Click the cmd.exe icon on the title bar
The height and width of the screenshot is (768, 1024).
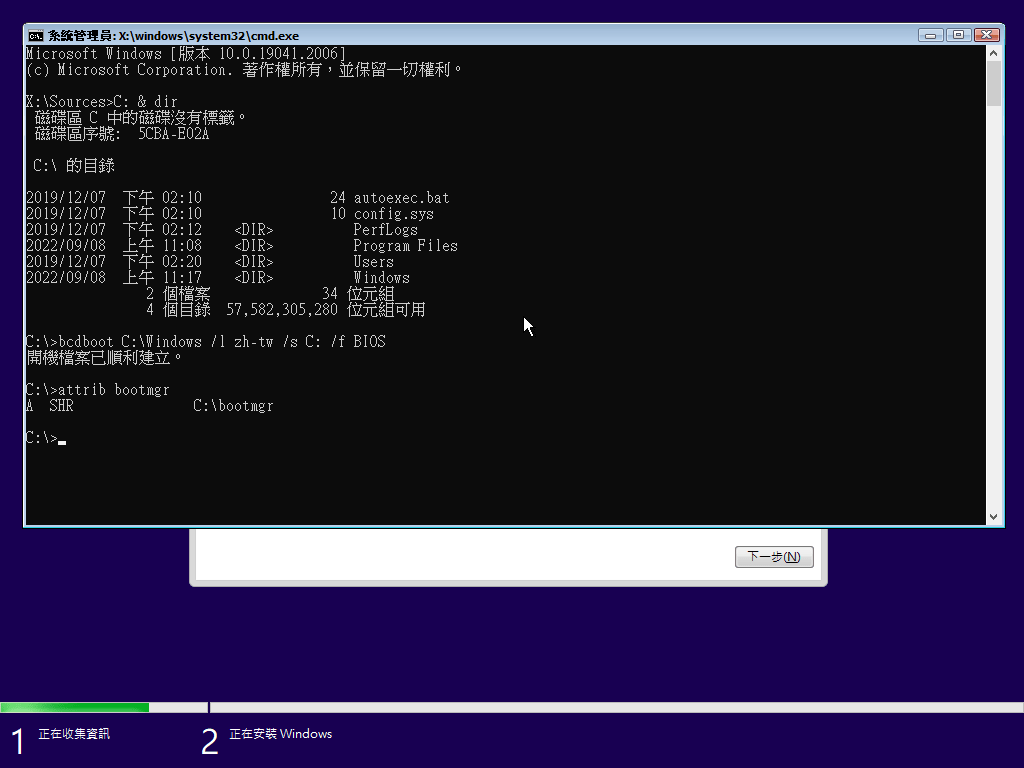point(33,33)
